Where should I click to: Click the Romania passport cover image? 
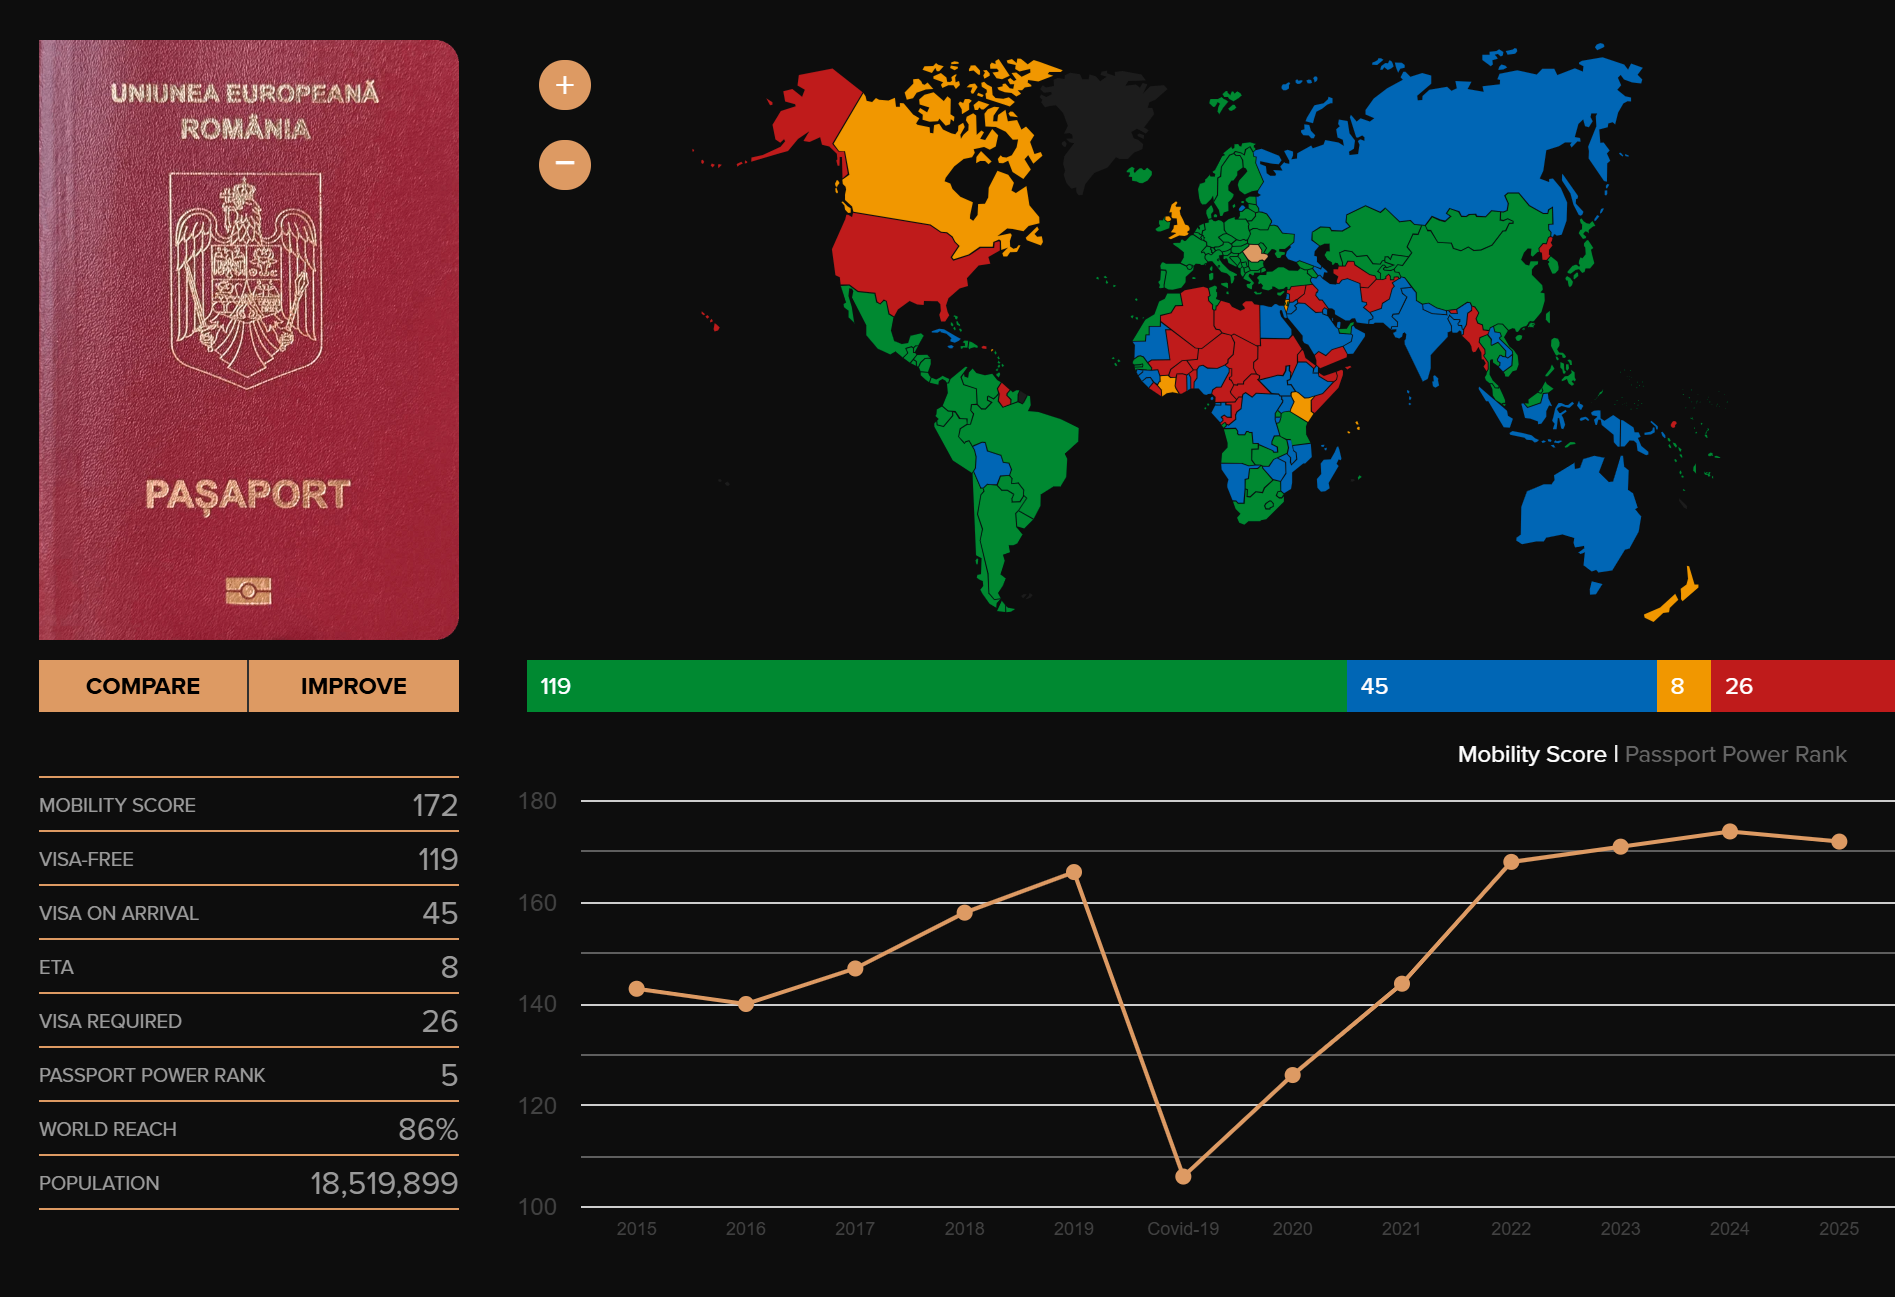[x=249, y=340]
